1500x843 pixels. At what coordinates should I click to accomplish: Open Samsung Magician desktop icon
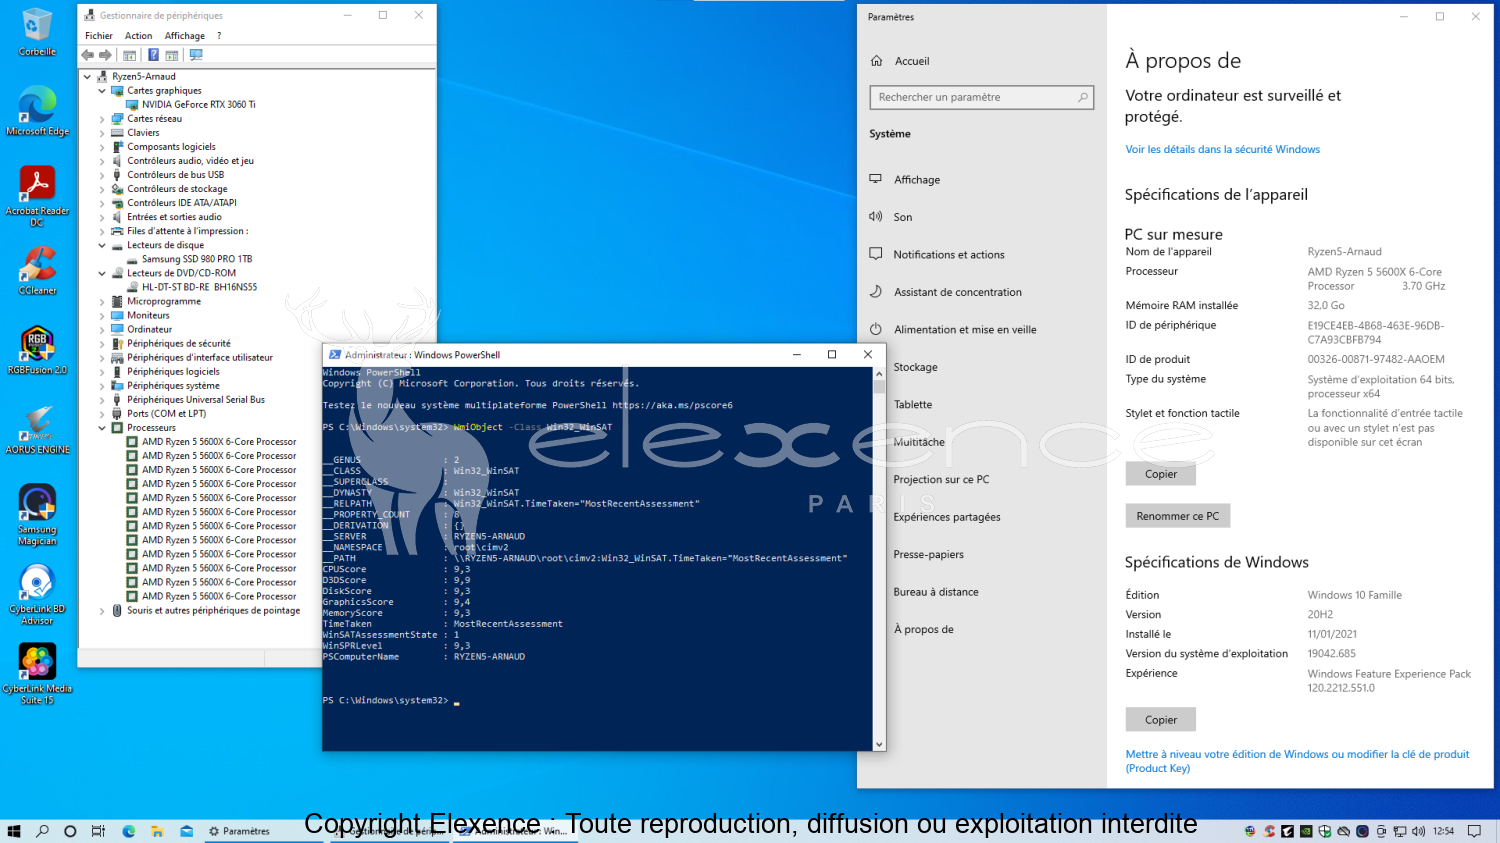click(x=37, y=514)
